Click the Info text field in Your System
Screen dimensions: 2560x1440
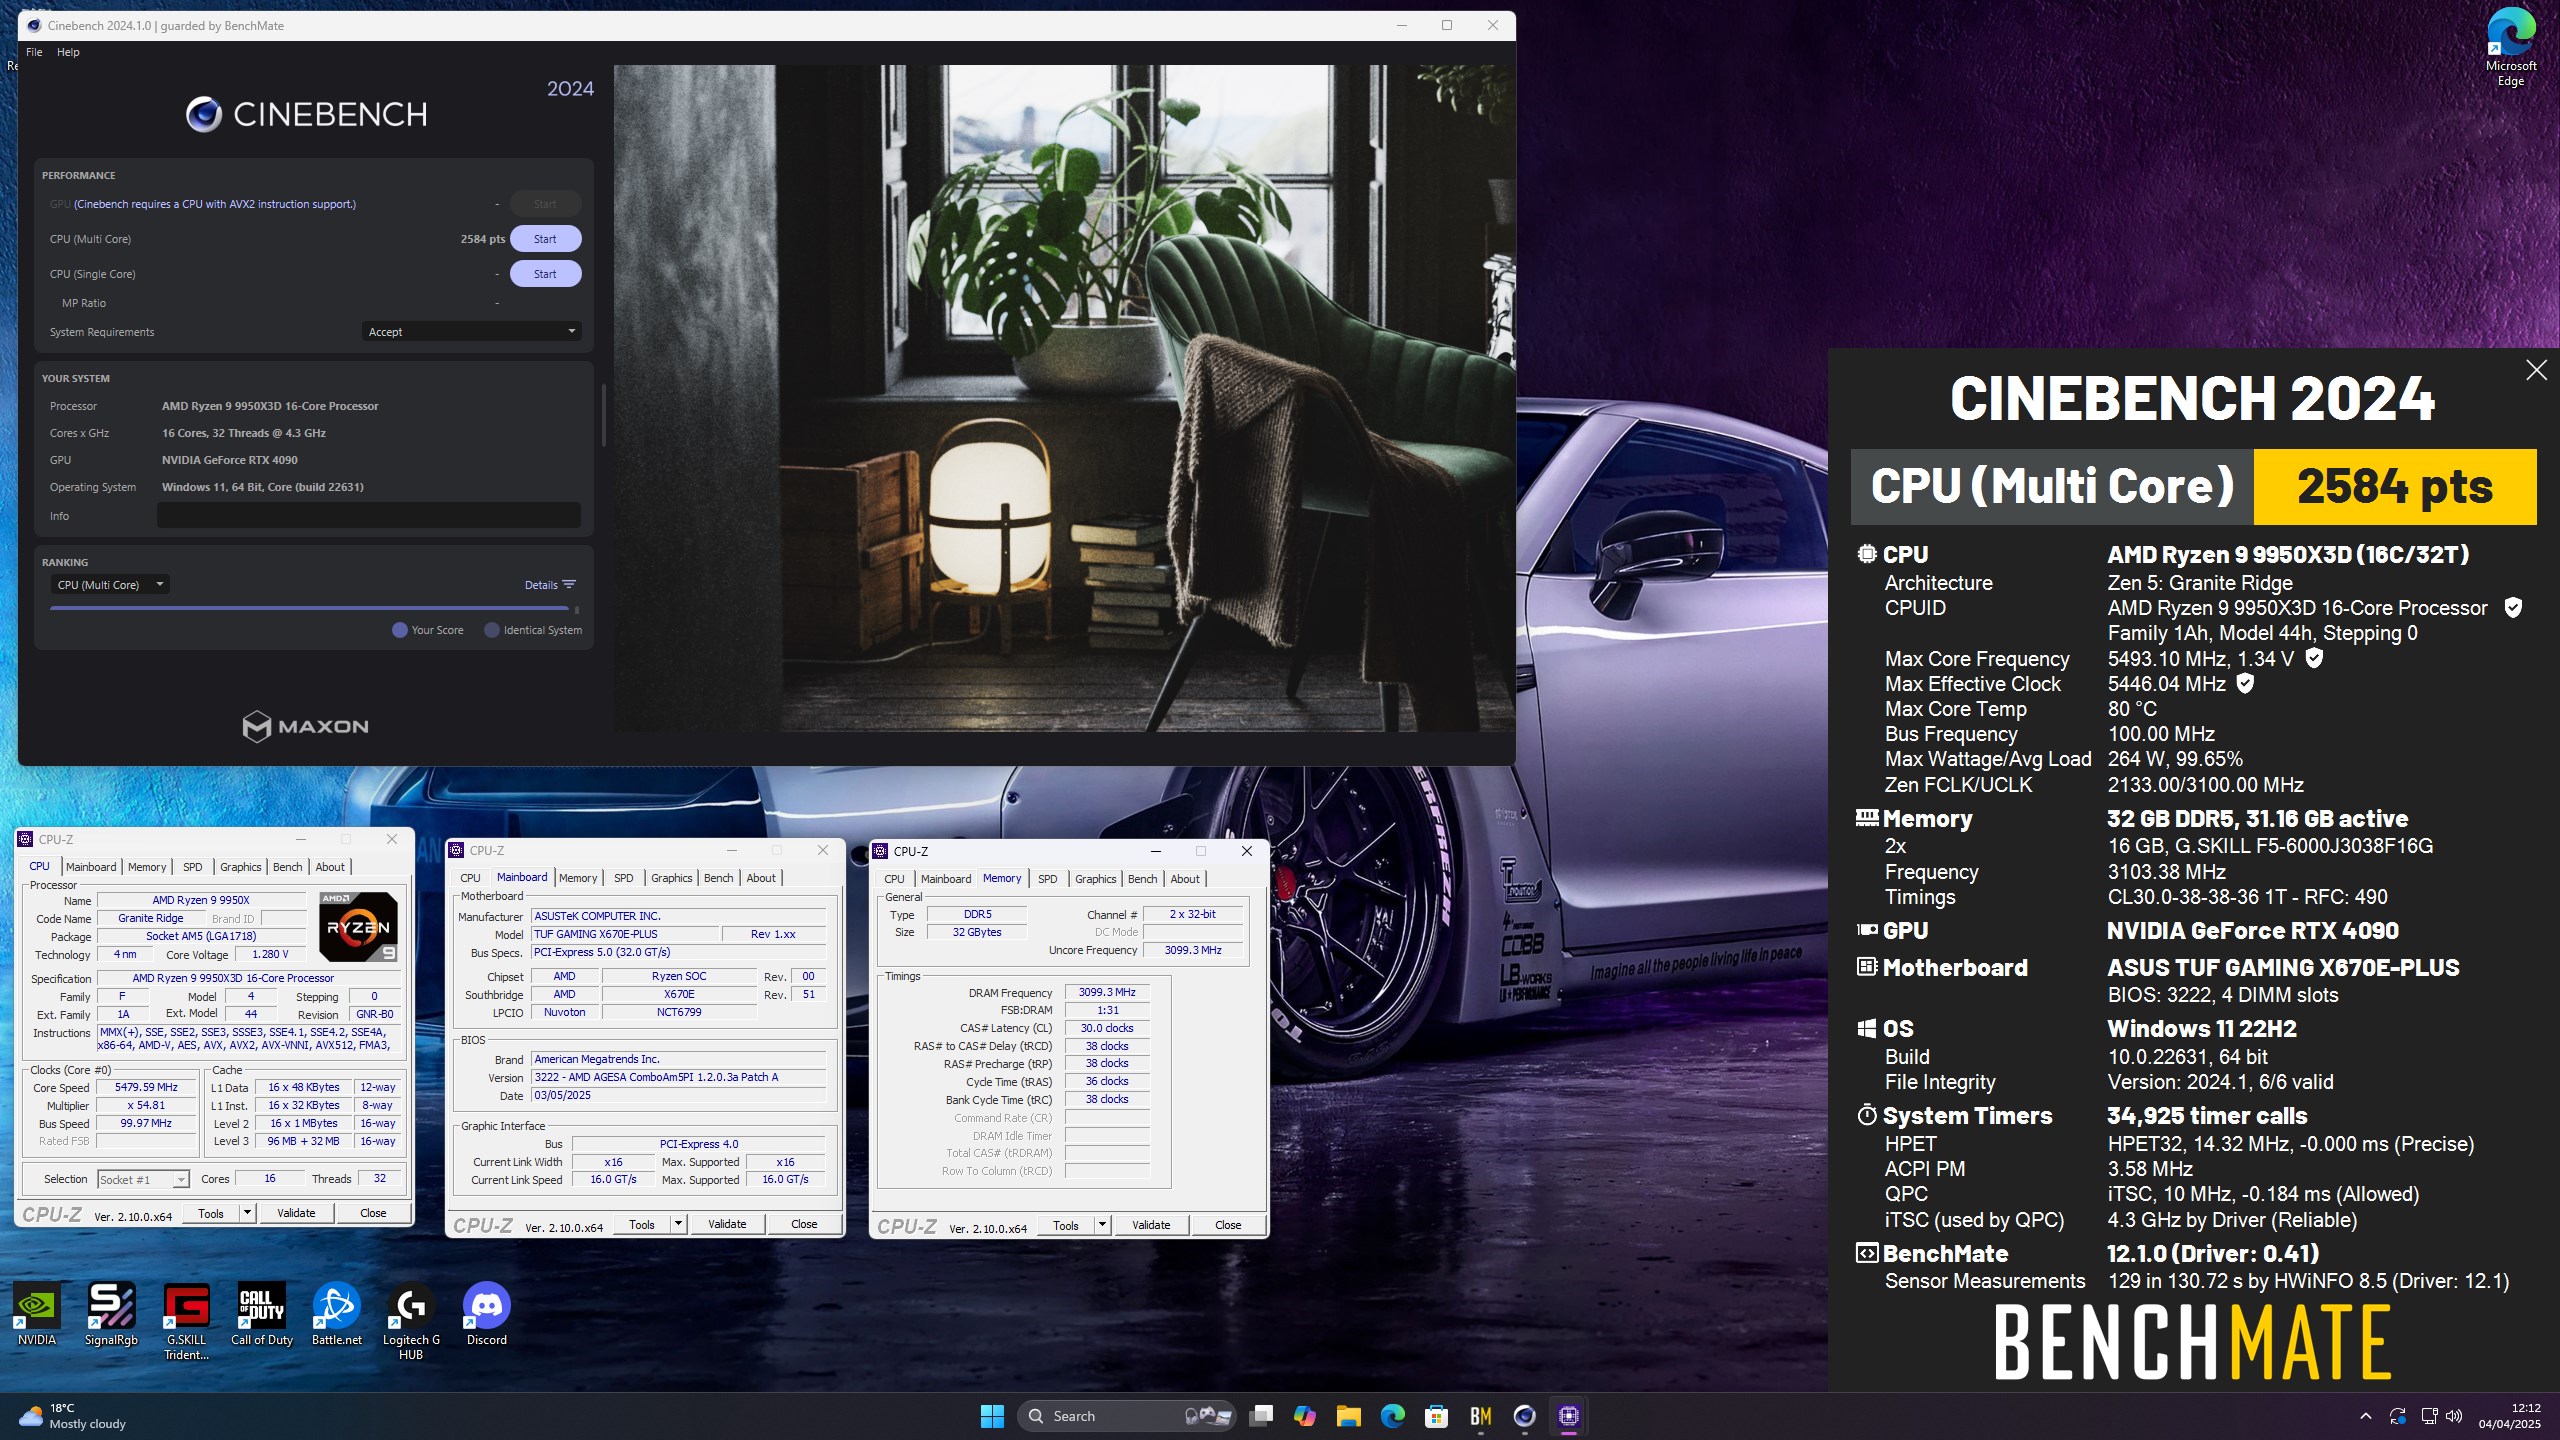pos(368,516)
